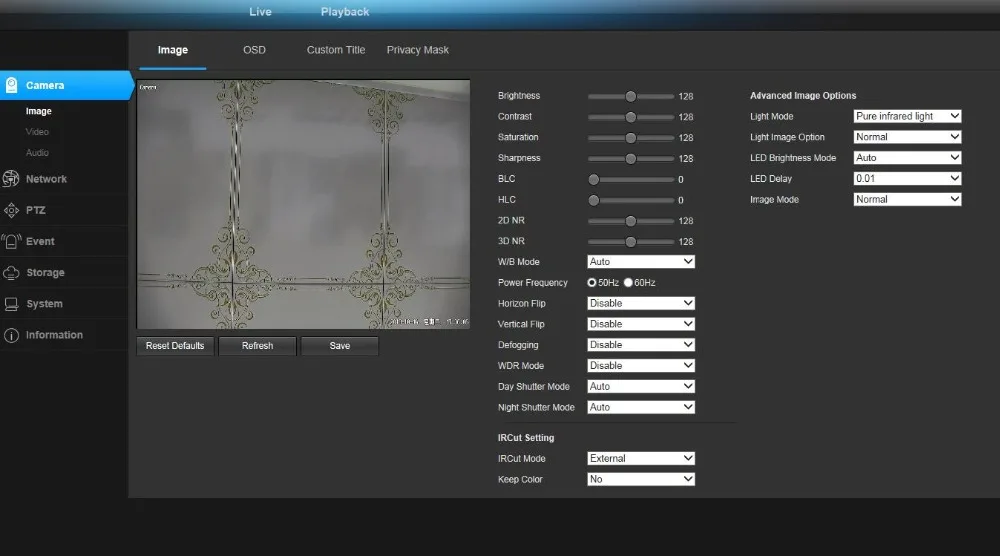Viewport: 1000px width, 556px height.
Task: Click the Reset Defaults button
Action: (175, 346)
